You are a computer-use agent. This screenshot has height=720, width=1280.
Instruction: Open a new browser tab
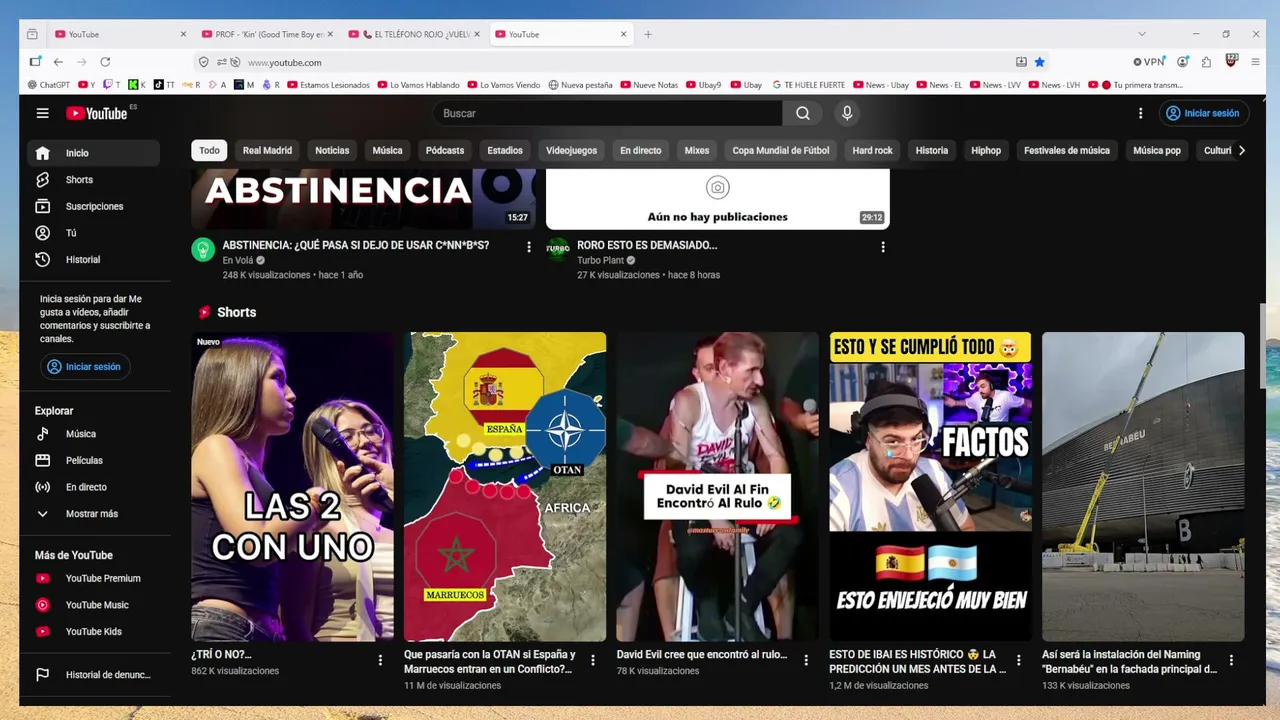(x=648, y=34)
